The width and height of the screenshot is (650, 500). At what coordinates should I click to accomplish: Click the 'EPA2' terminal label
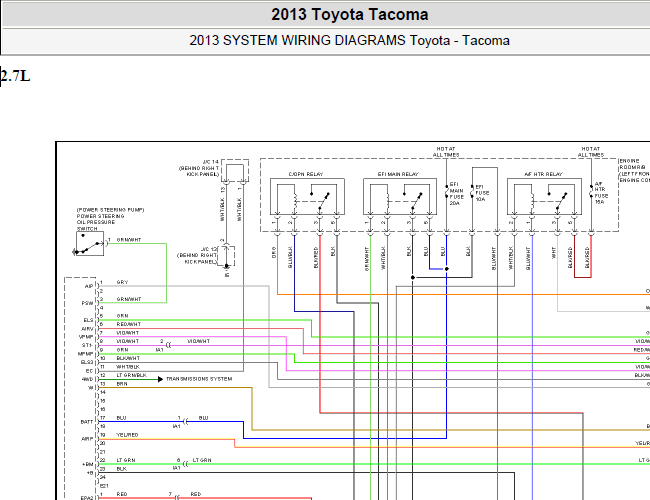(x=87, y=498)
